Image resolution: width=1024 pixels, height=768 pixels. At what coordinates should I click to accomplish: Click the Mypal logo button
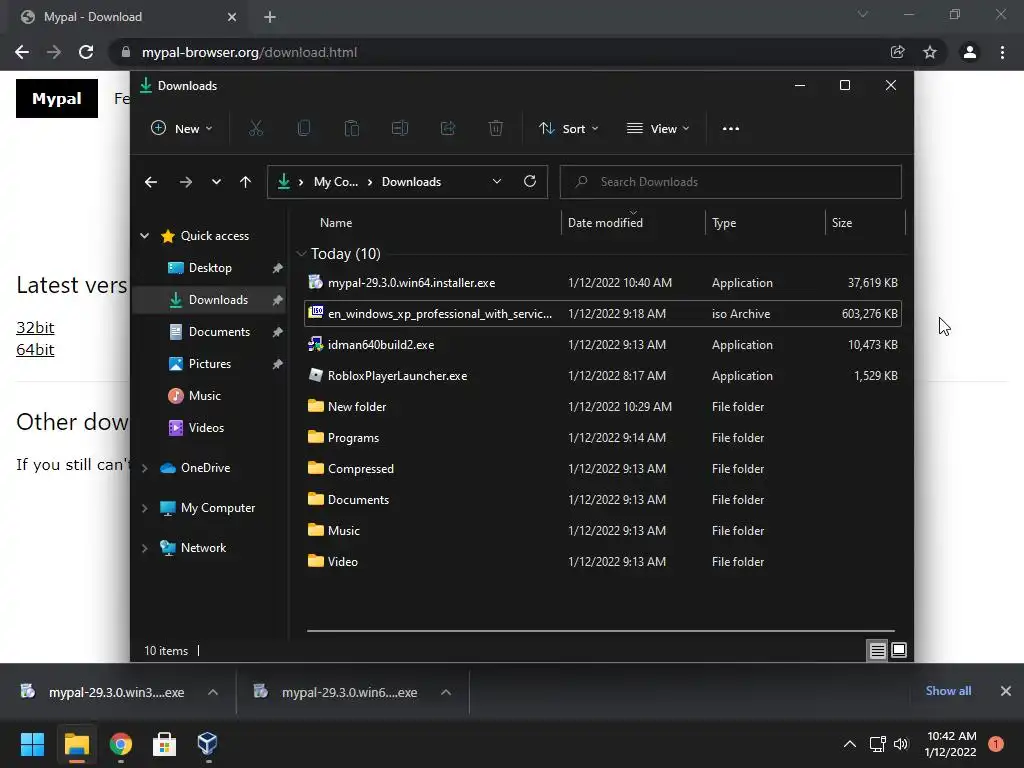tap(57, 99)
